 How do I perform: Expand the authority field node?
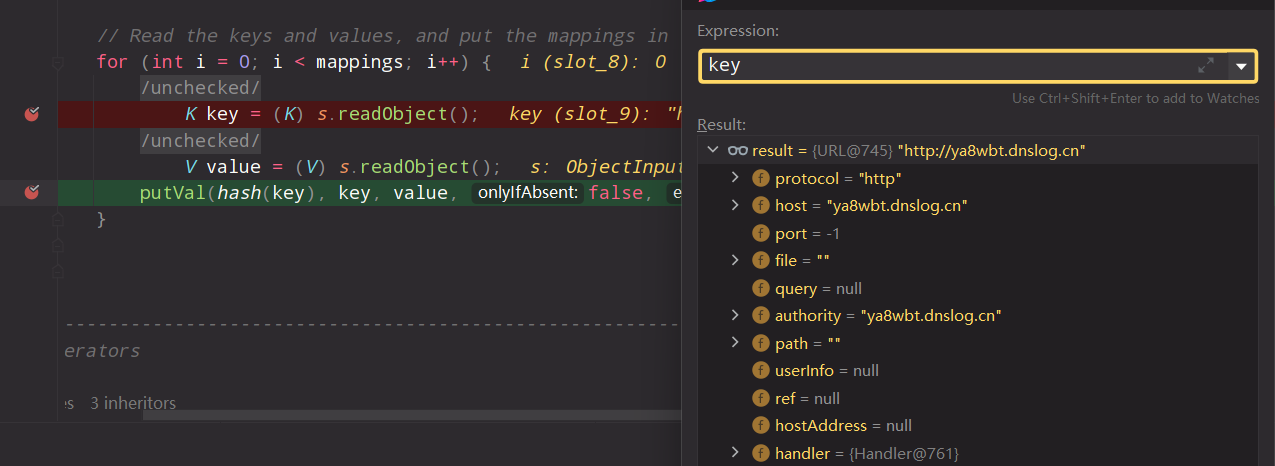(x=735, y=315)
